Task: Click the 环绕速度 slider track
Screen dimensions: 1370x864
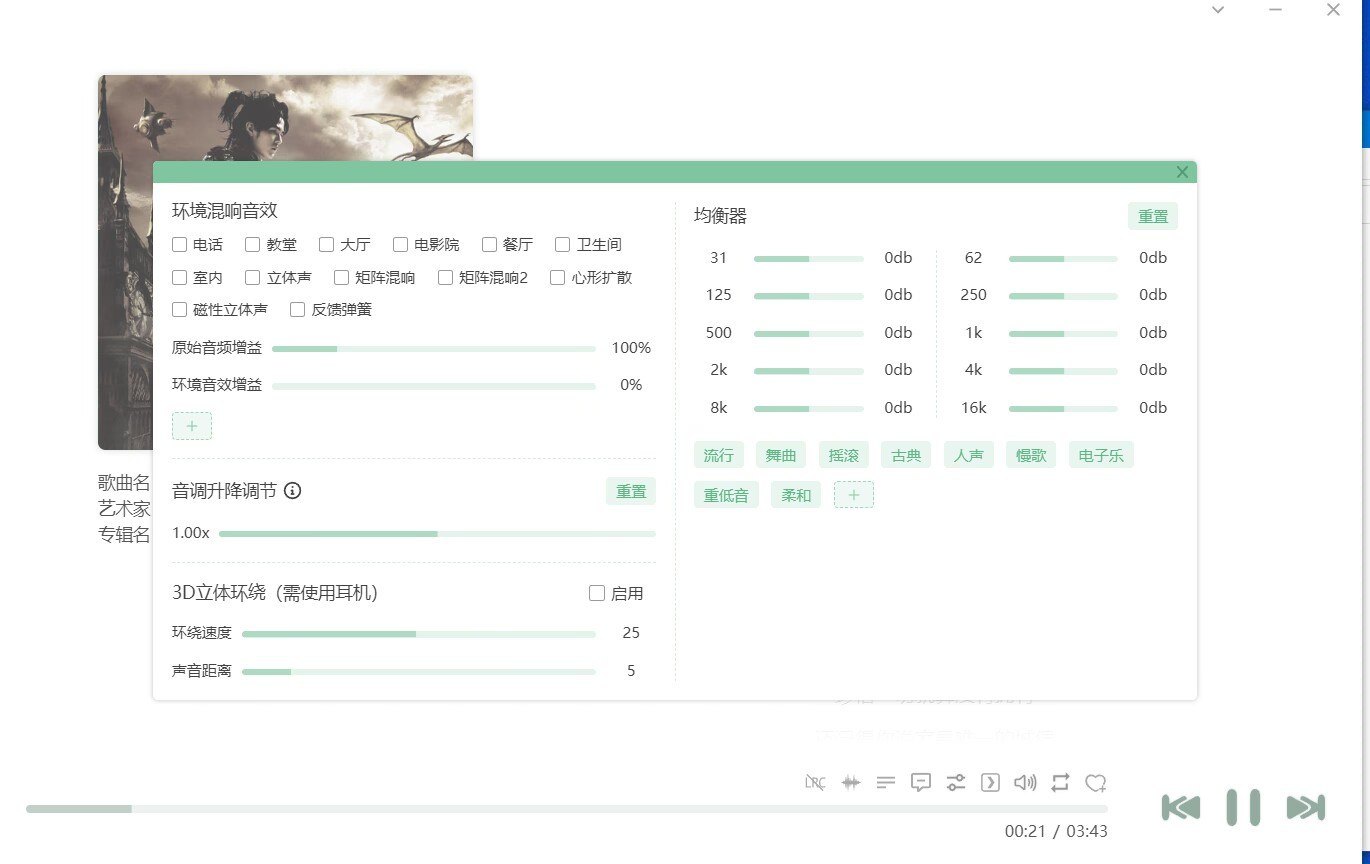Action: (418, 634)
